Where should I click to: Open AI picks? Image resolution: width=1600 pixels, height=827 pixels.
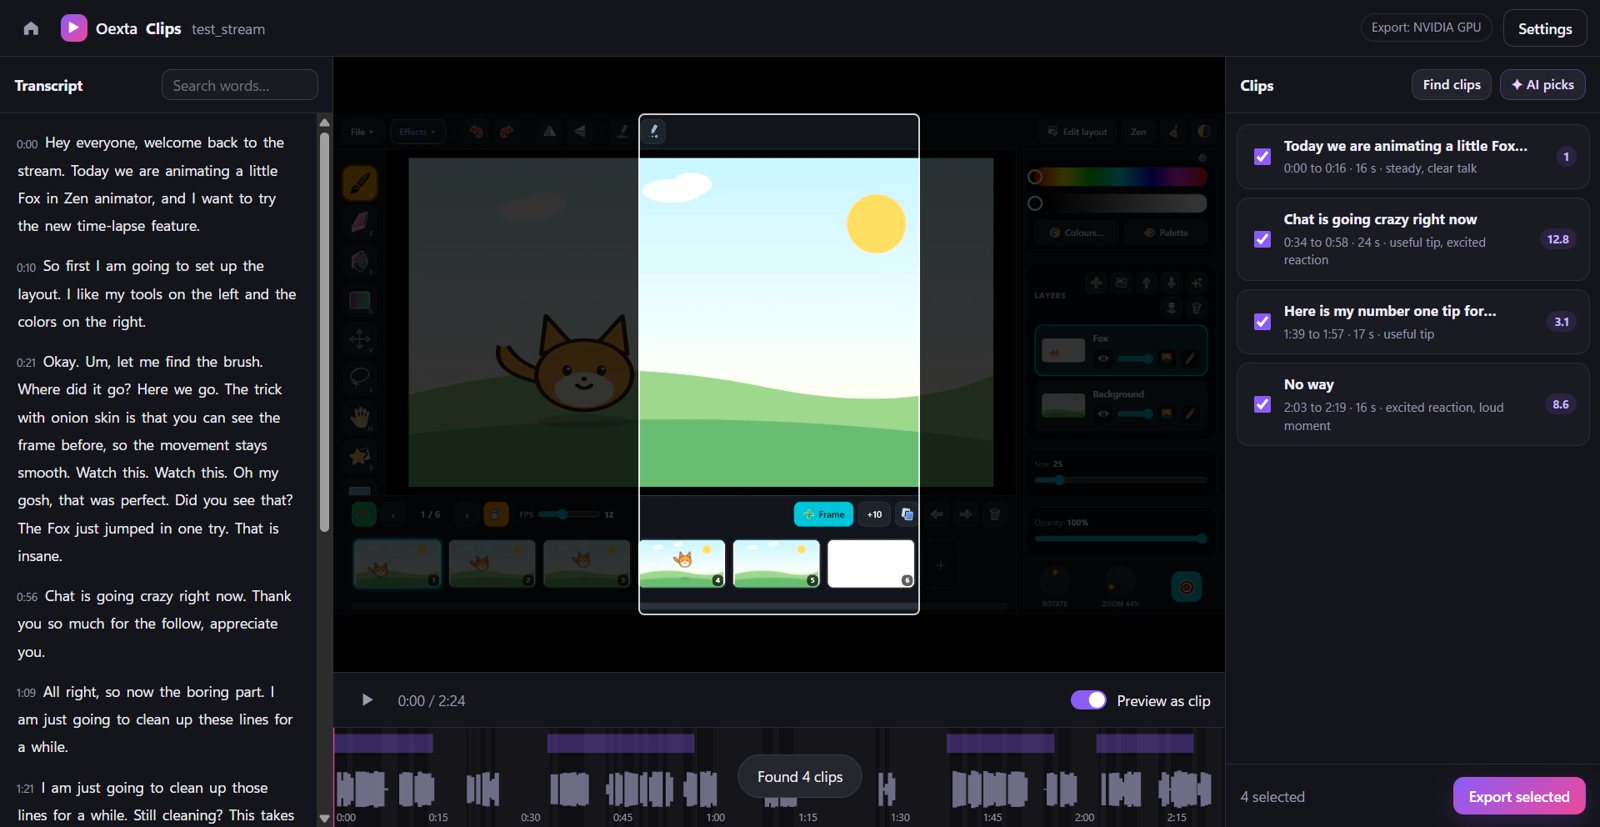tap(1542, 85)
